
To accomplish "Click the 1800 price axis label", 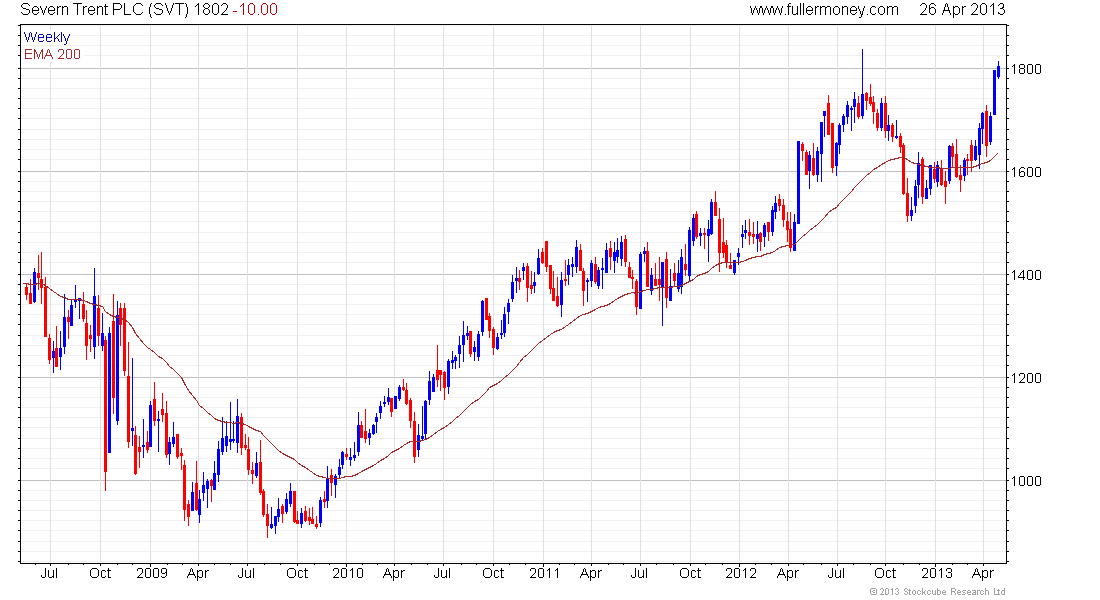I will [x=1025, y=69].
